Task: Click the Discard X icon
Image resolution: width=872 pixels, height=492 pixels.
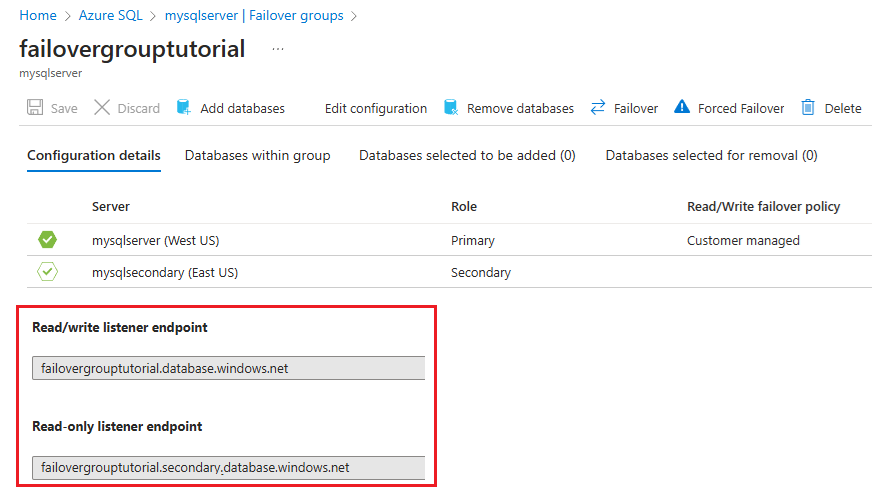Action: (102, 108)
